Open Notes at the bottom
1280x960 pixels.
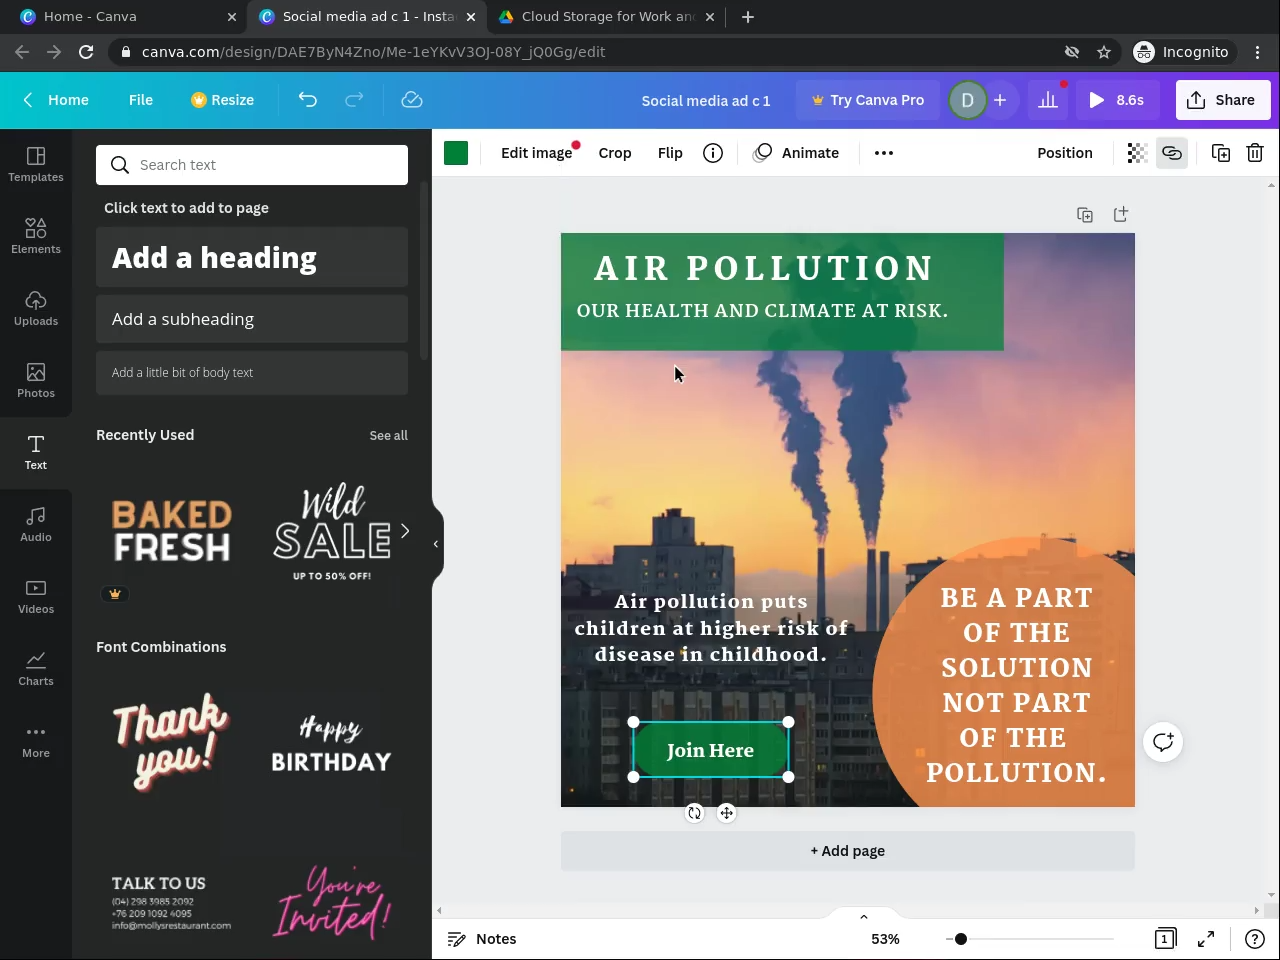point(482,939)
